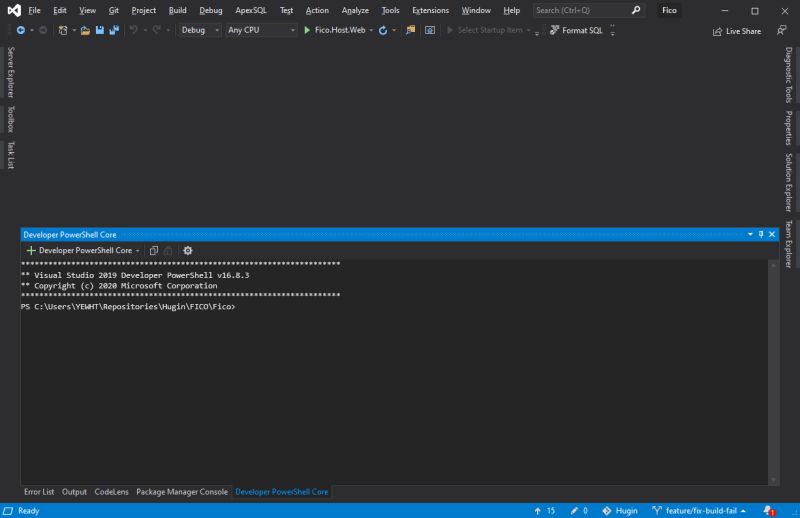The width and height of the screenshot is (800, 518).
Task: Open the View menu
Action: coord(87,10)
